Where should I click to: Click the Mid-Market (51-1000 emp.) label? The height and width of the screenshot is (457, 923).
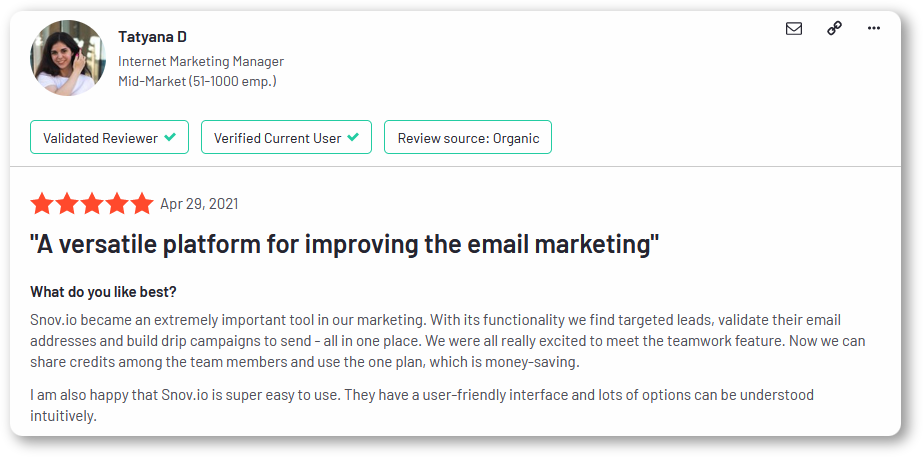click(x=197, y=81)
